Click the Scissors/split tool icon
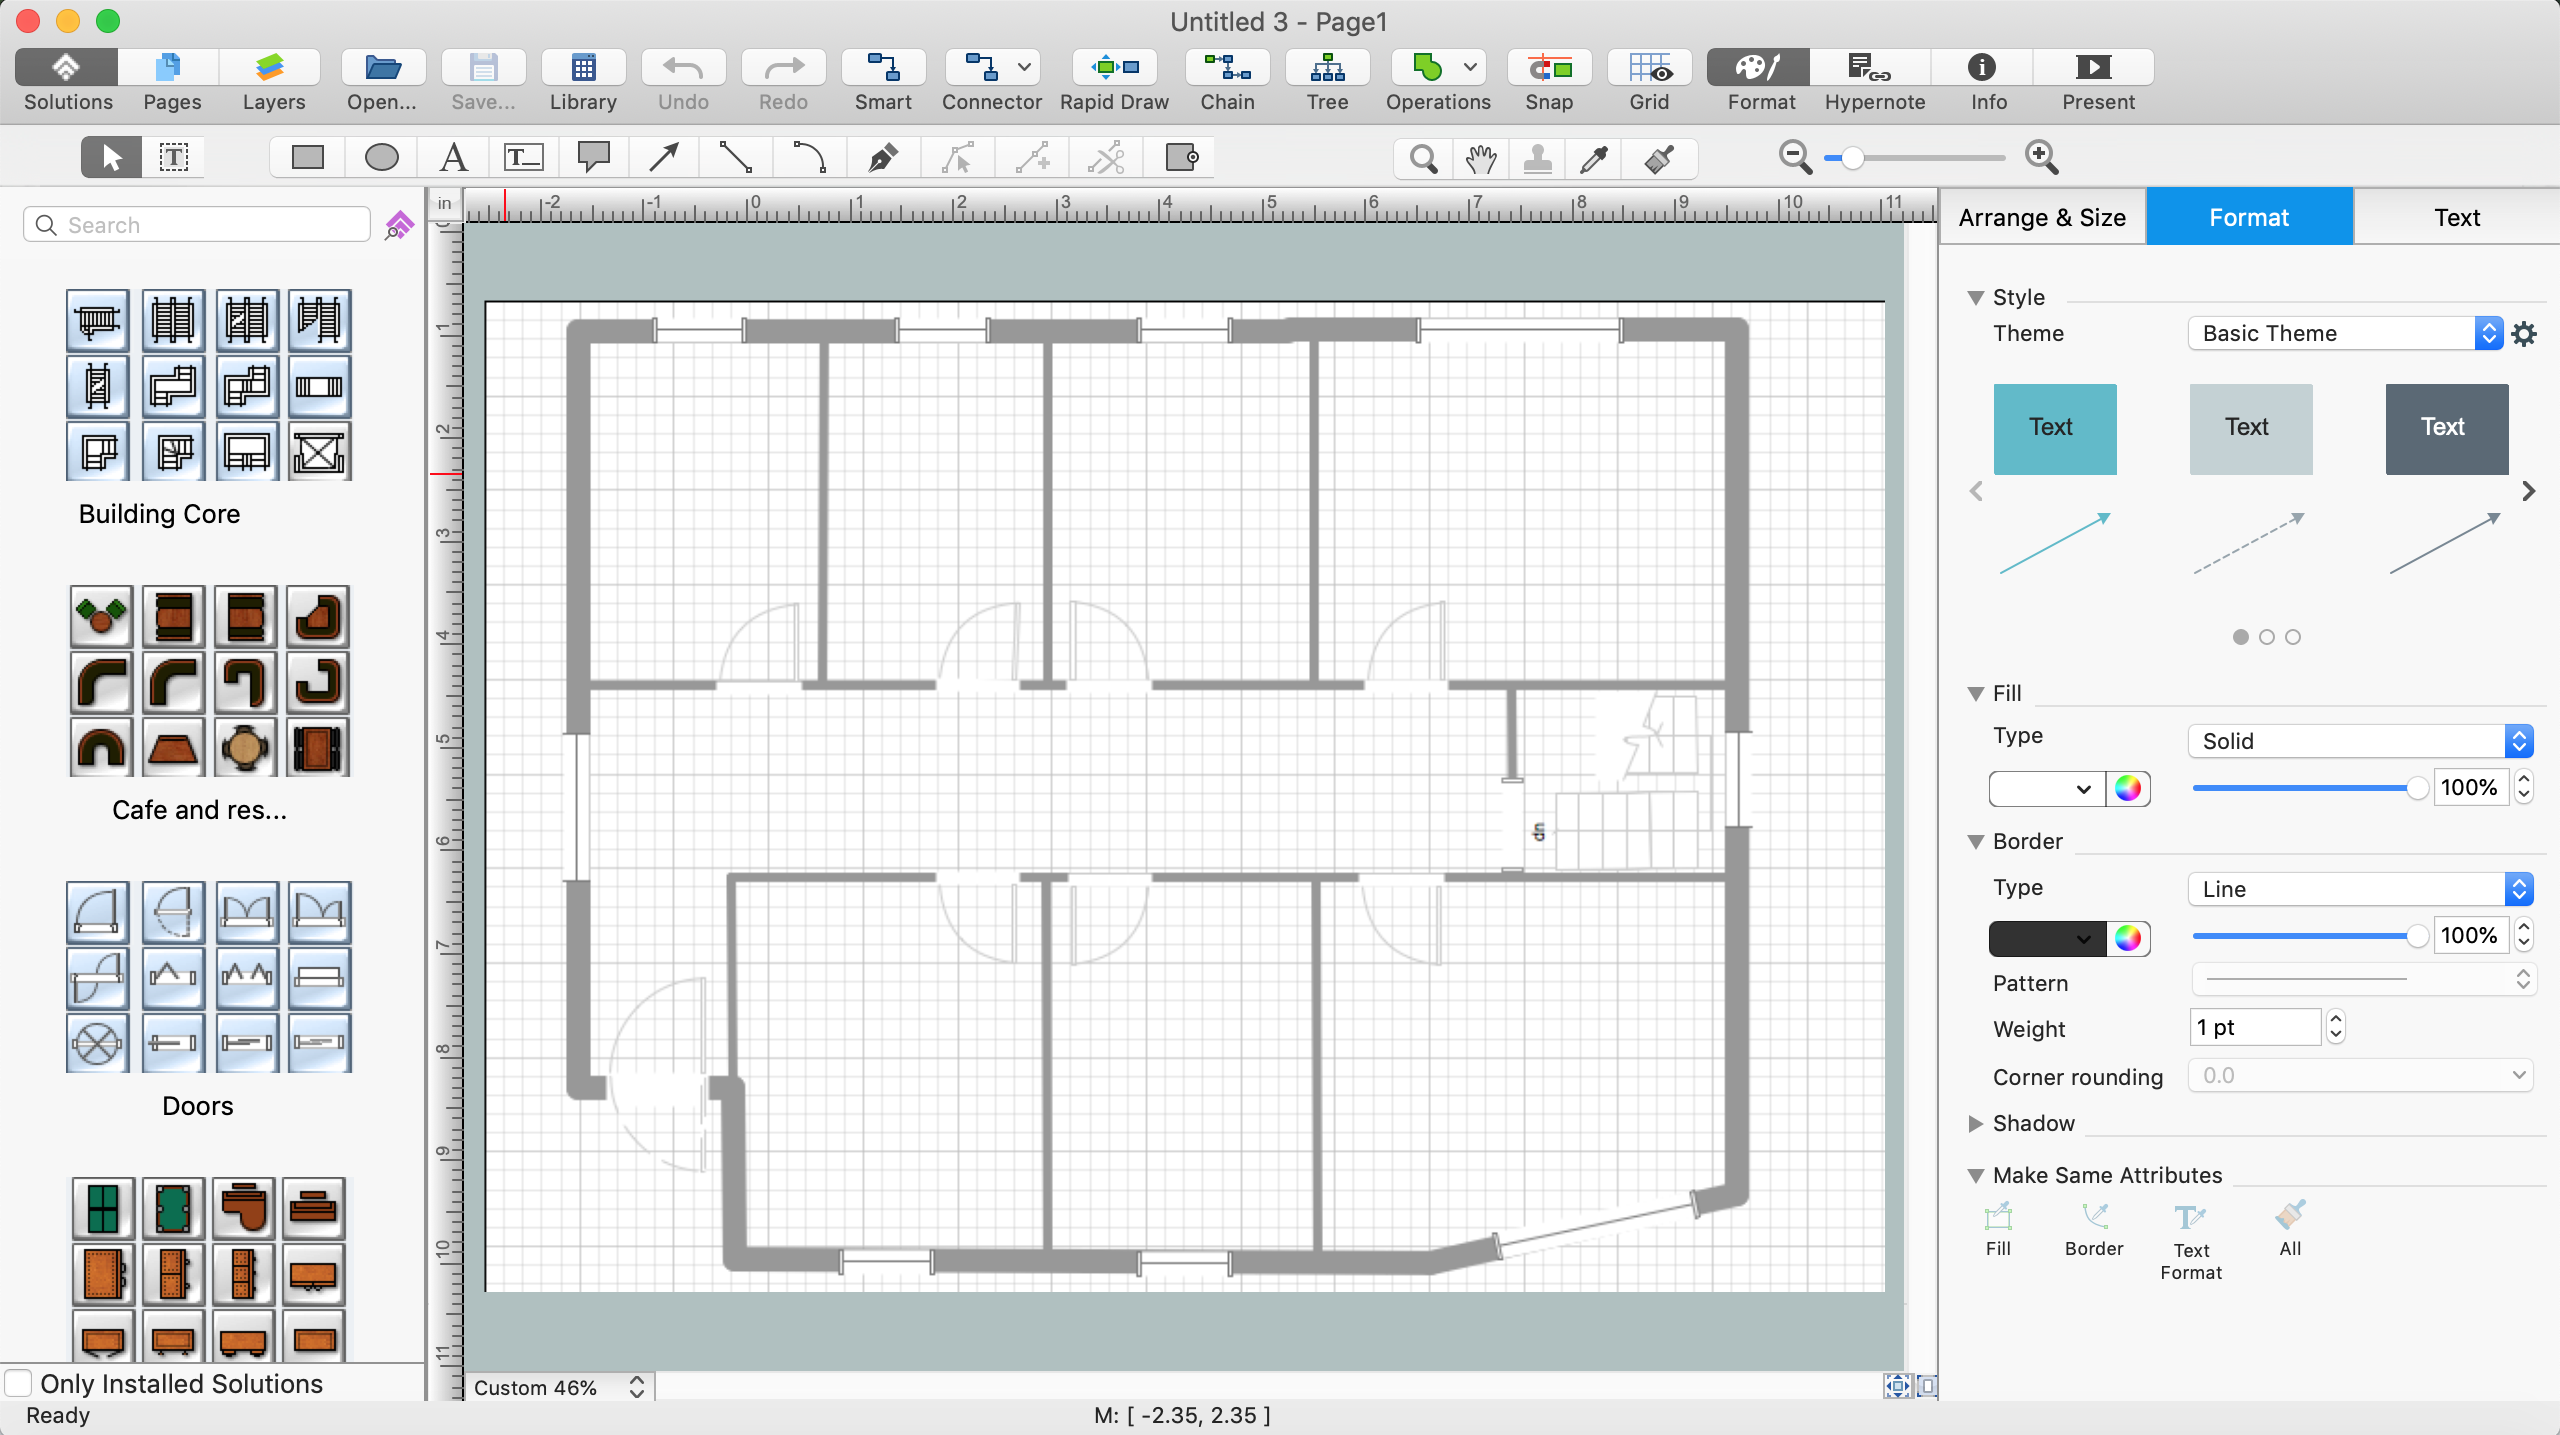 click(x=1106, y=157)
